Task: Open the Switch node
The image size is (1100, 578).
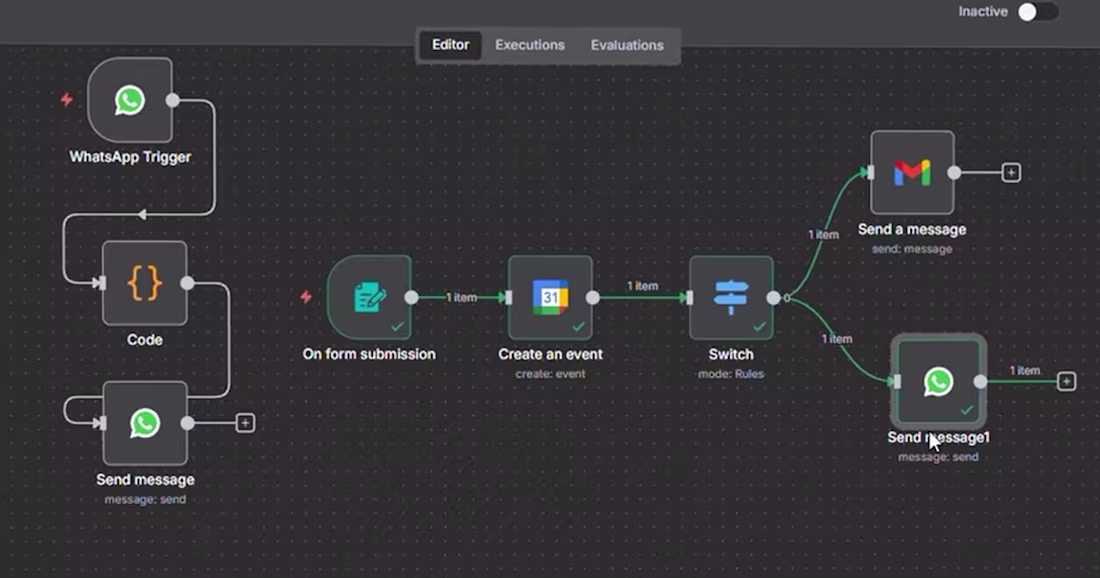Action: click(731, 297)
